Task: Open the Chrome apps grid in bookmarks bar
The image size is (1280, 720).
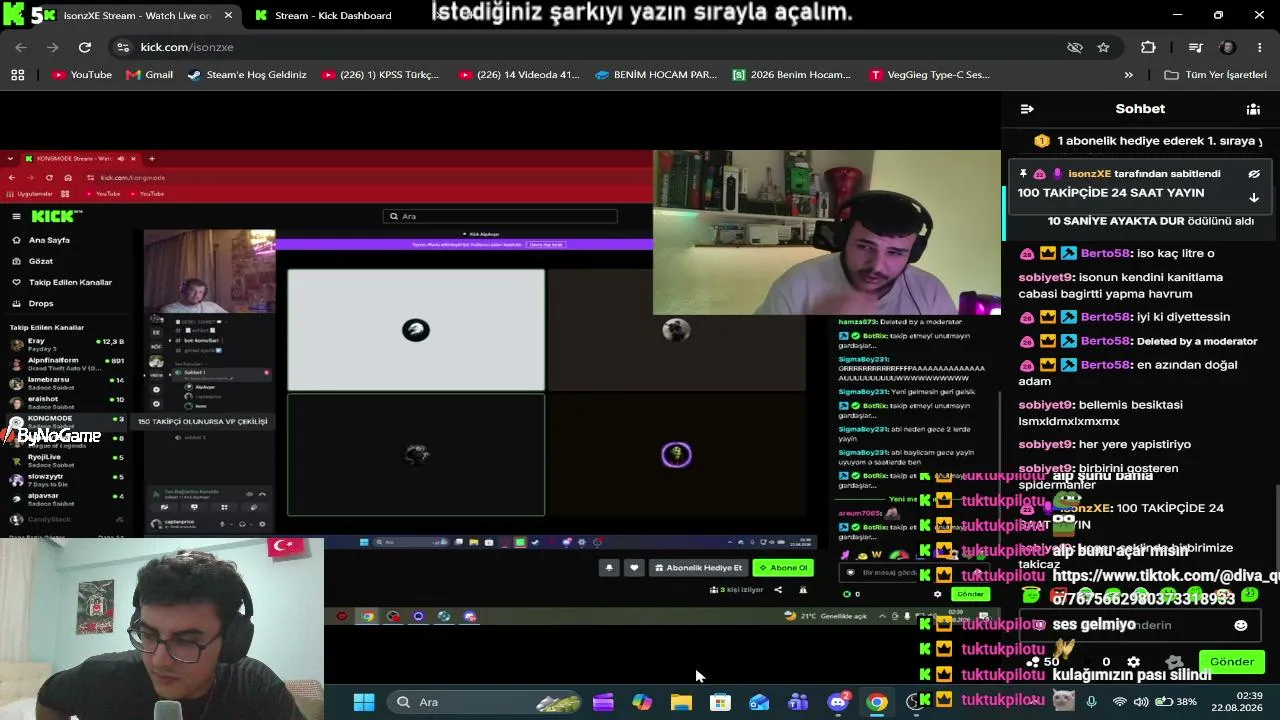Action: coord(17,75)
